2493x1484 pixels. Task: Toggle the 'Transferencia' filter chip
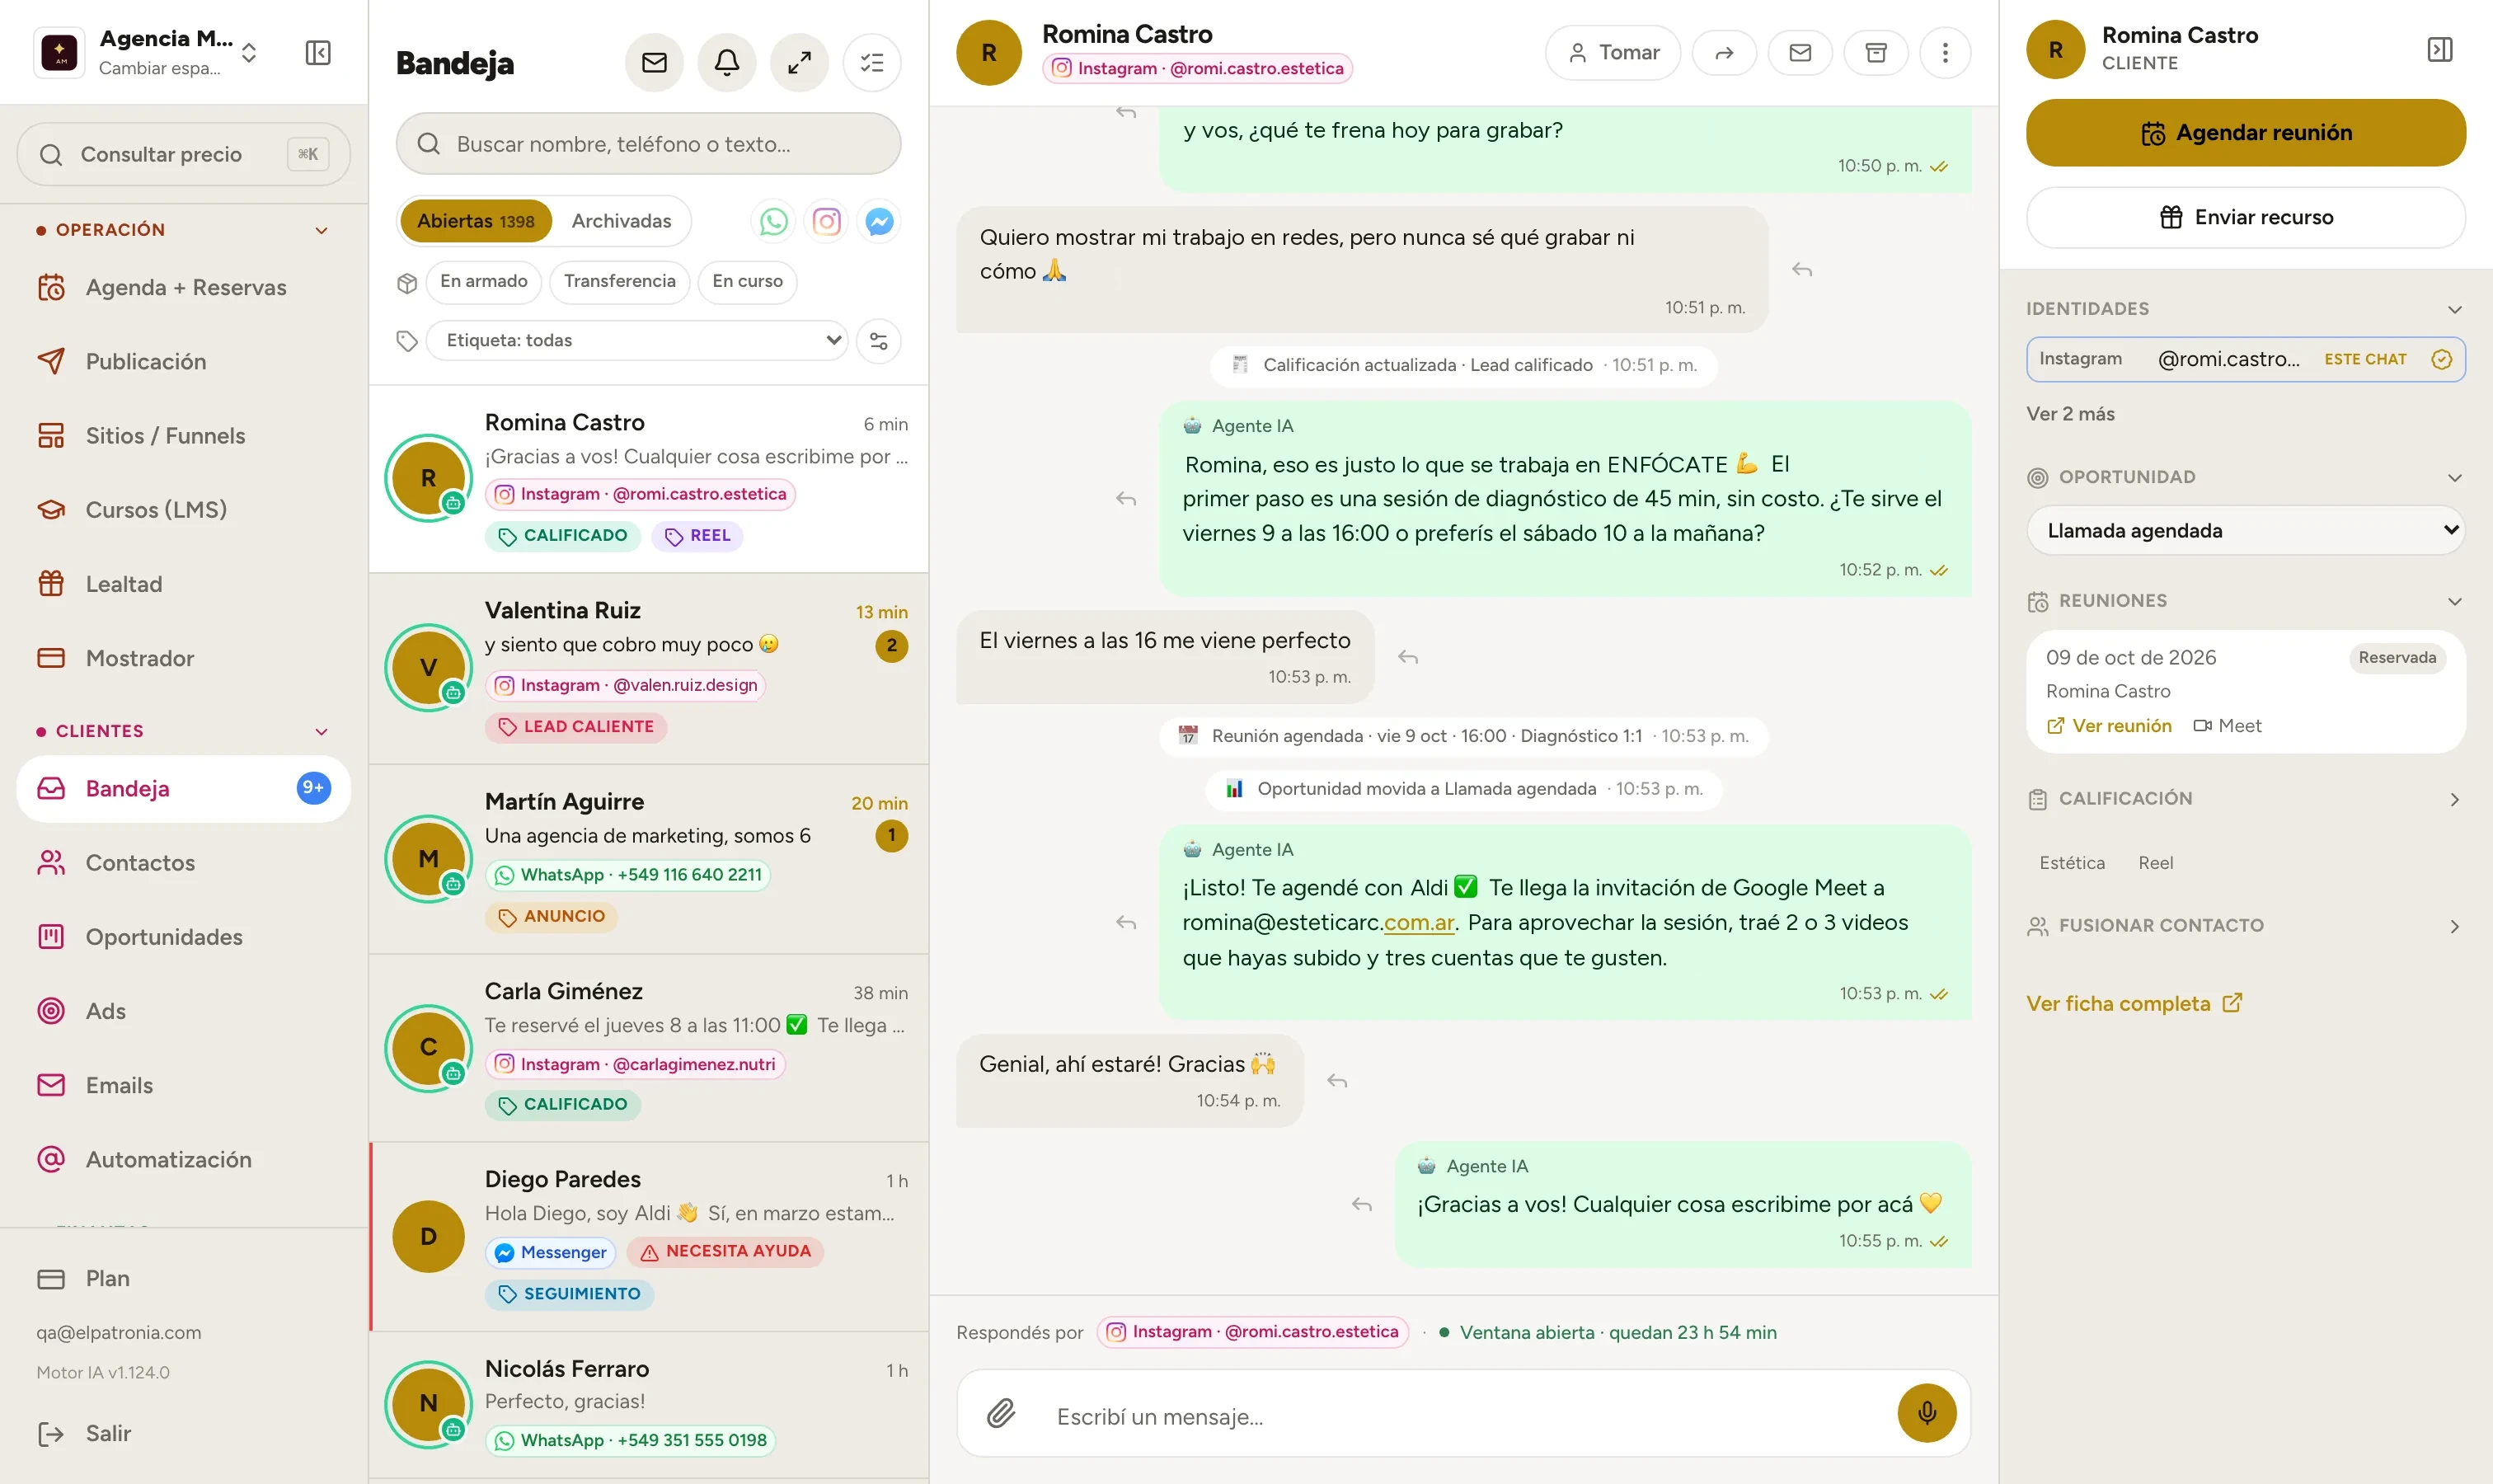coord(620,281)
